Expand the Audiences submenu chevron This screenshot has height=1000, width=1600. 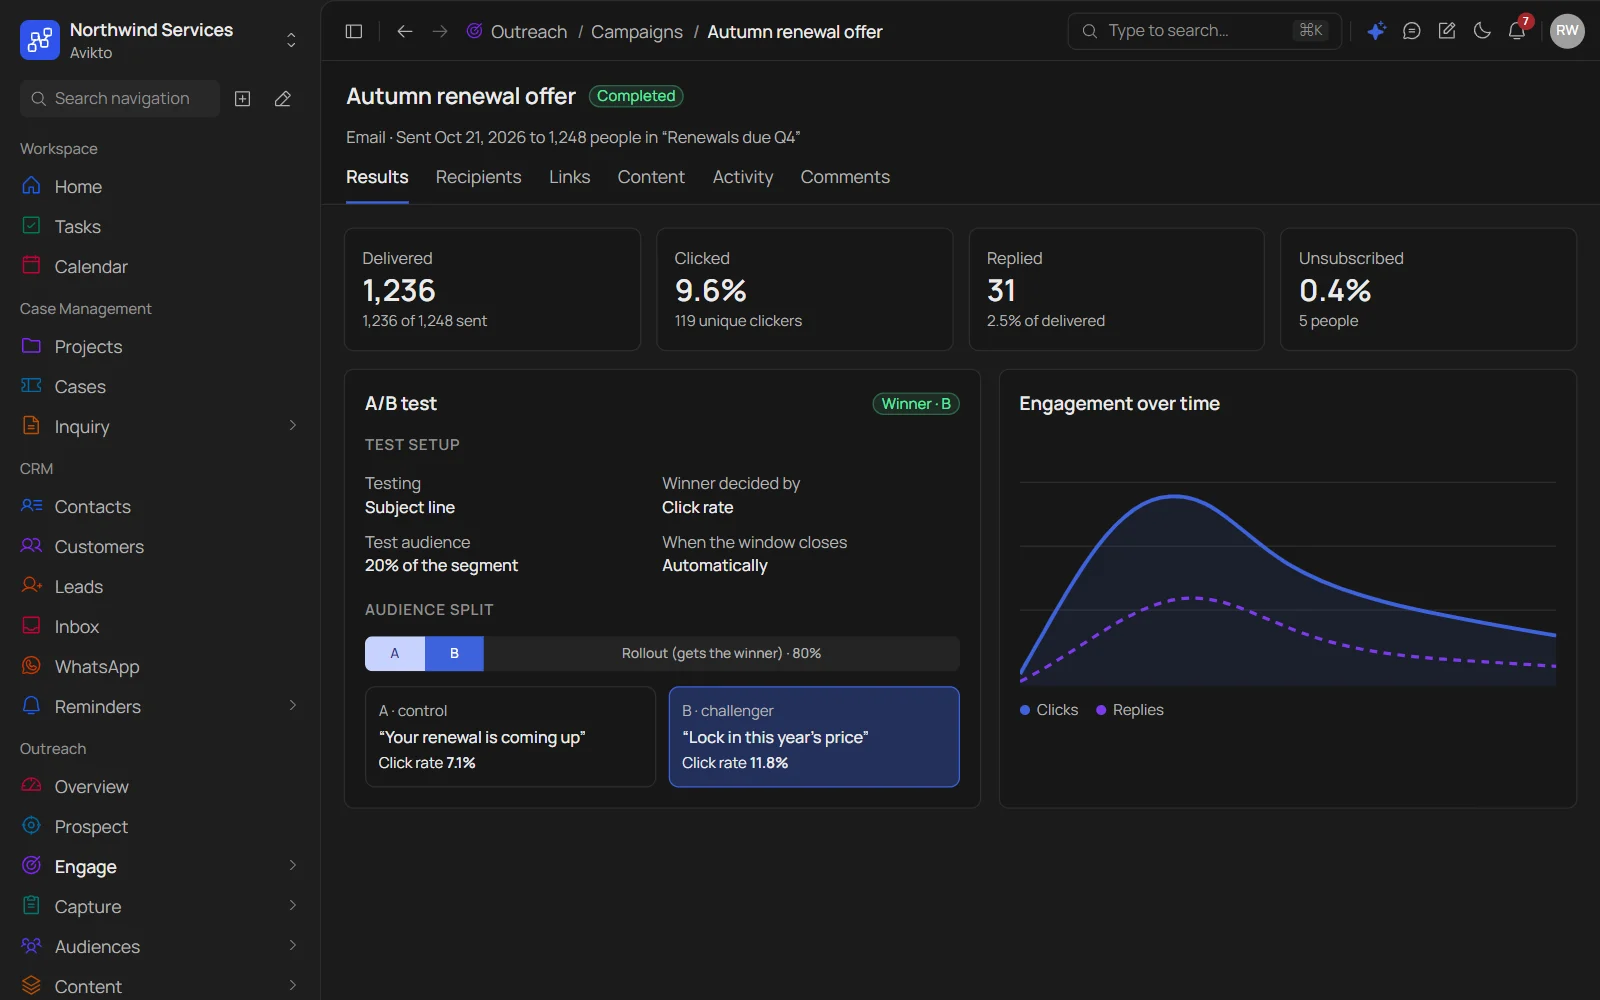[292, 946]
